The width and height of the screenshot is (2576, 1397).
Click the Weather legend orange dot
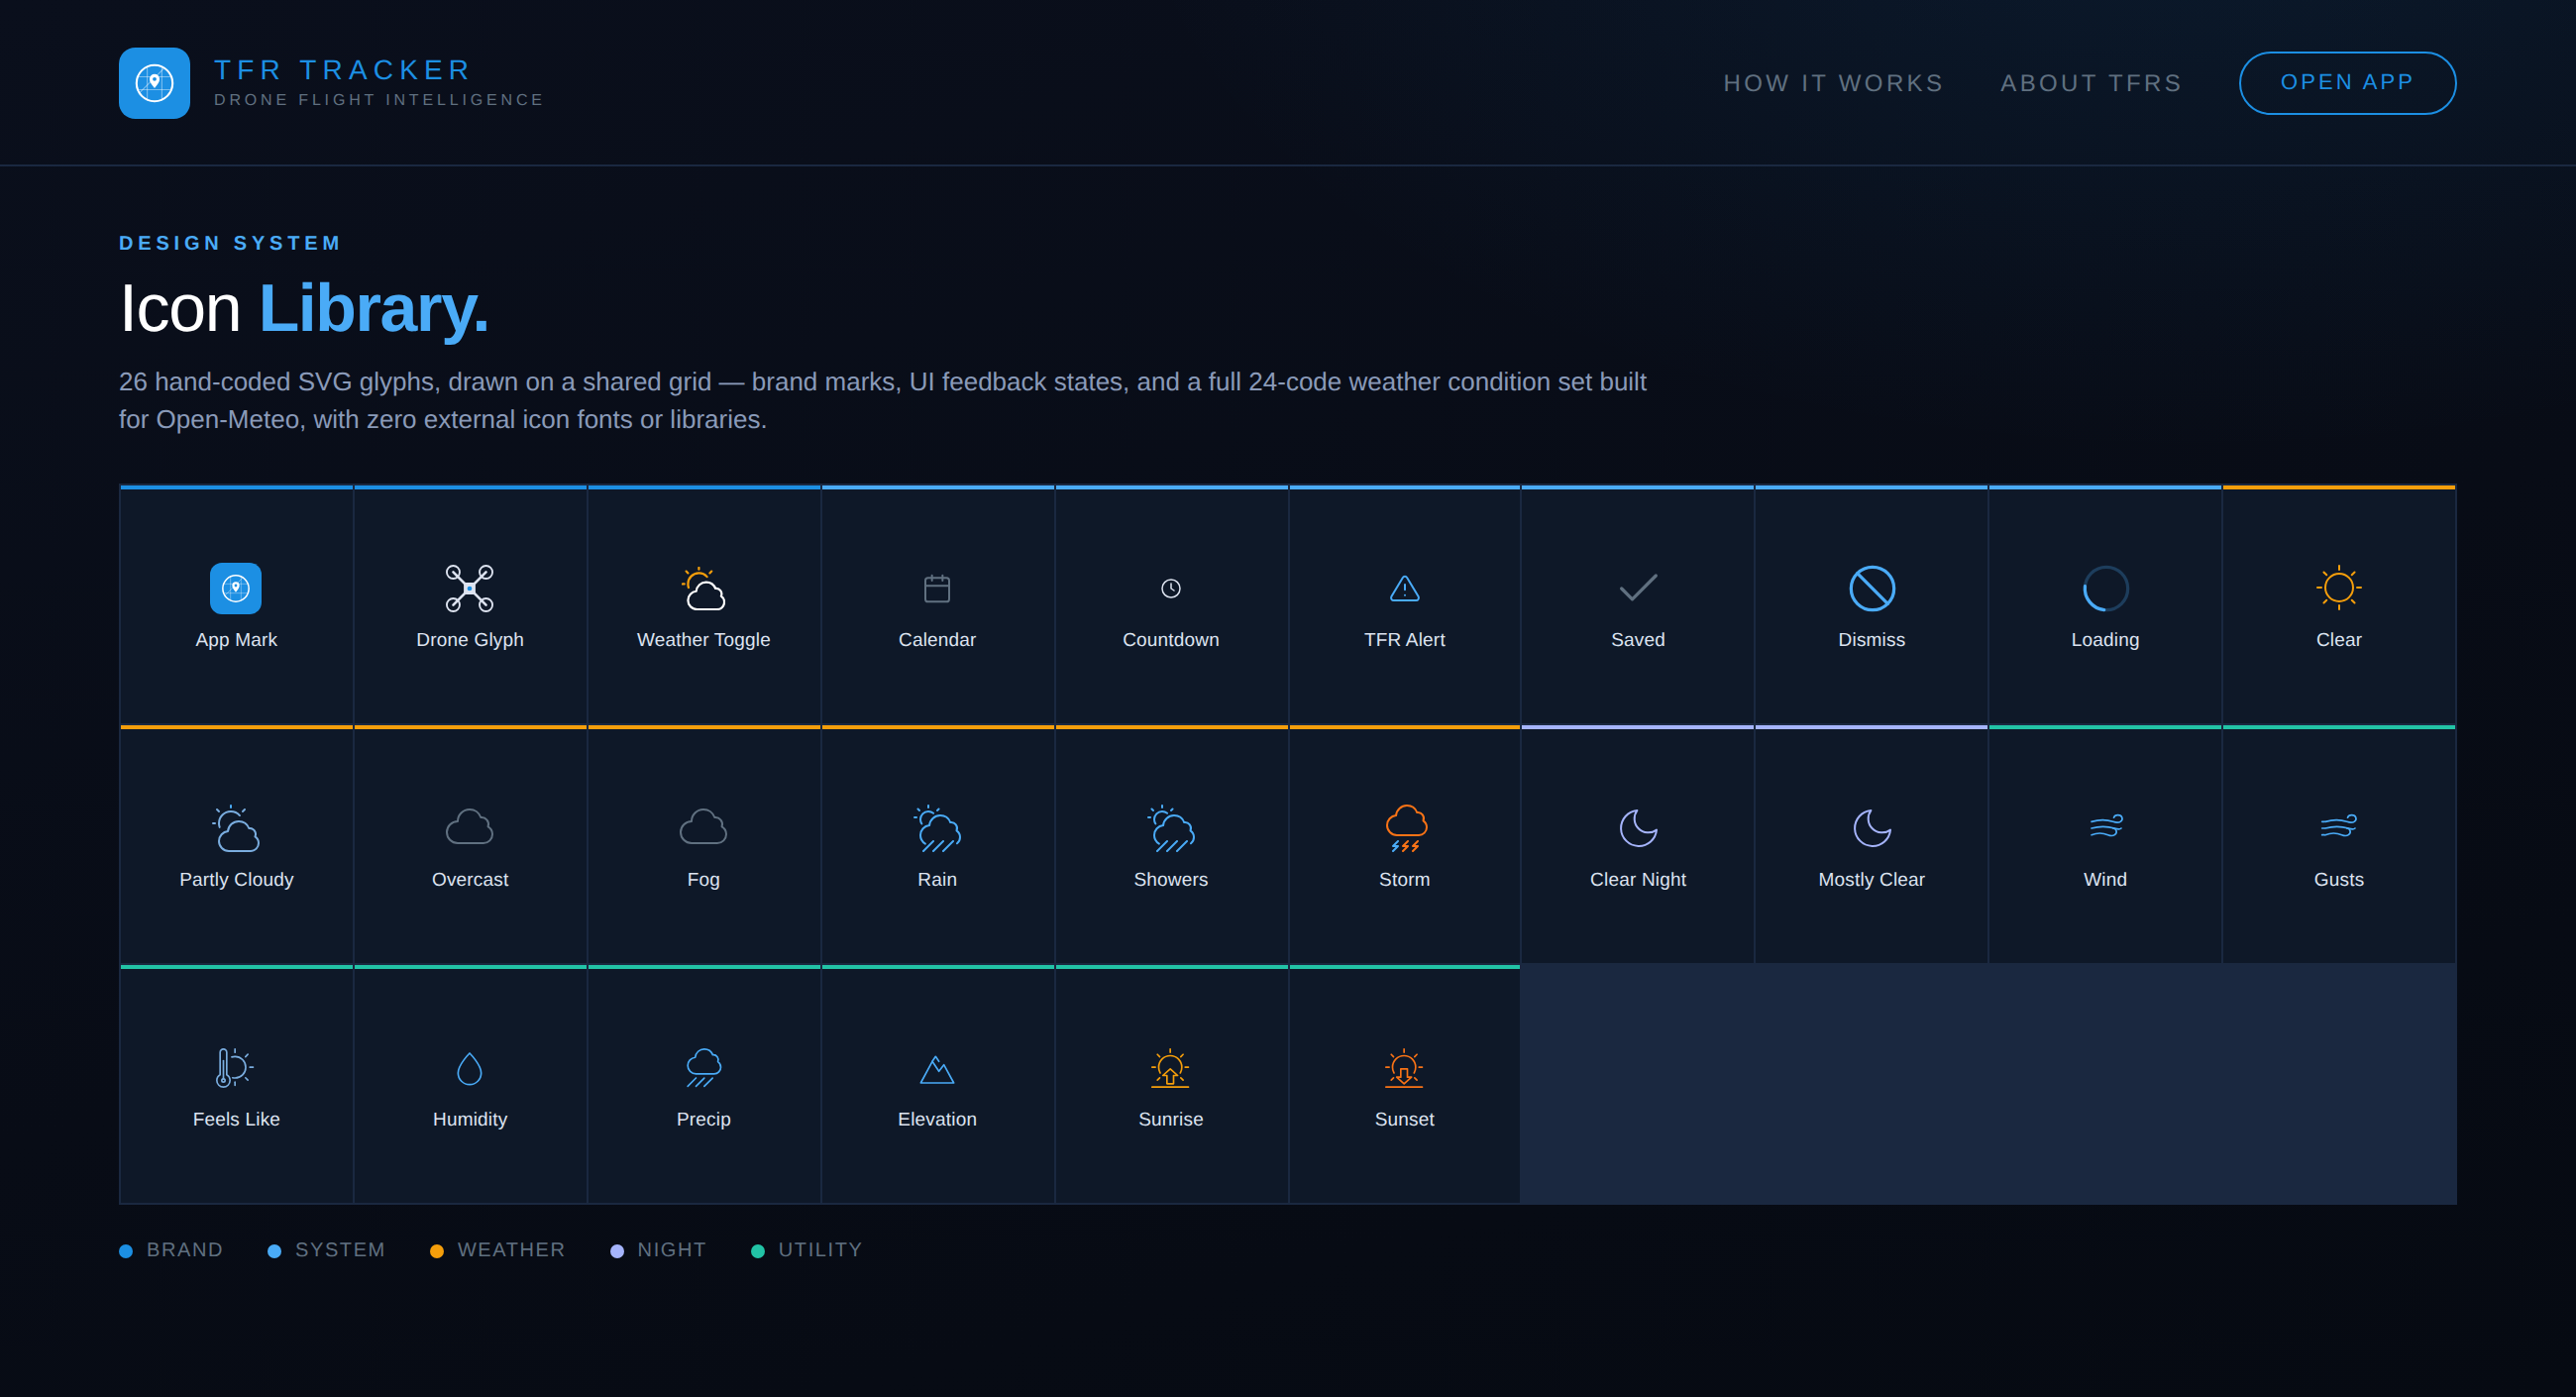(x=437, y=1251)
